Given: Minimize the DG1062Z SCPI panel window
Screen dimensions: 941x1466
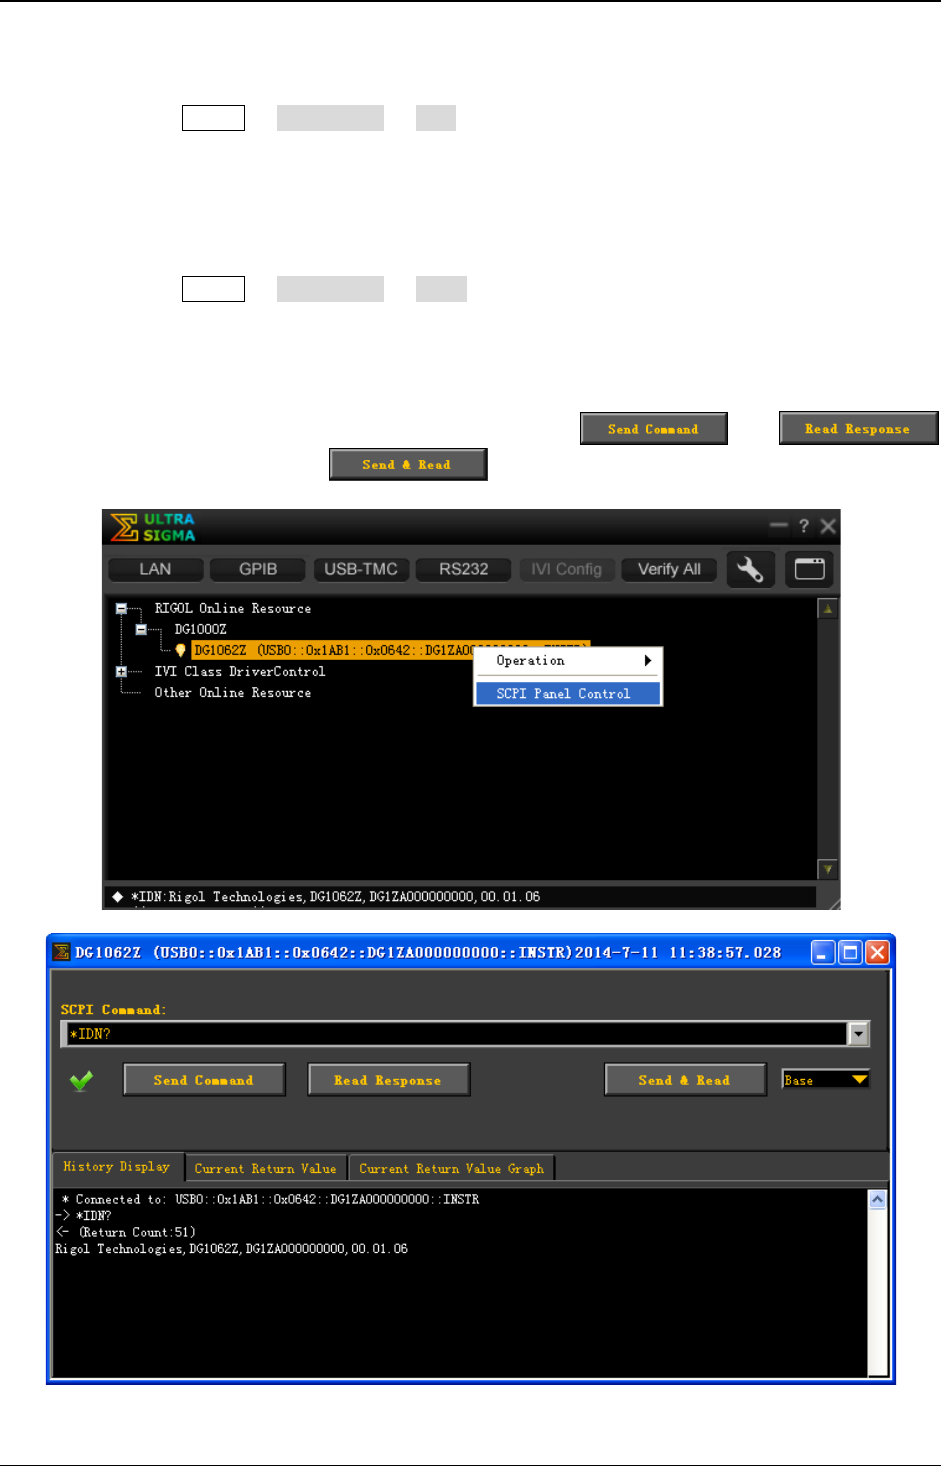Looking at the screenshot, I should coord(823,952).
